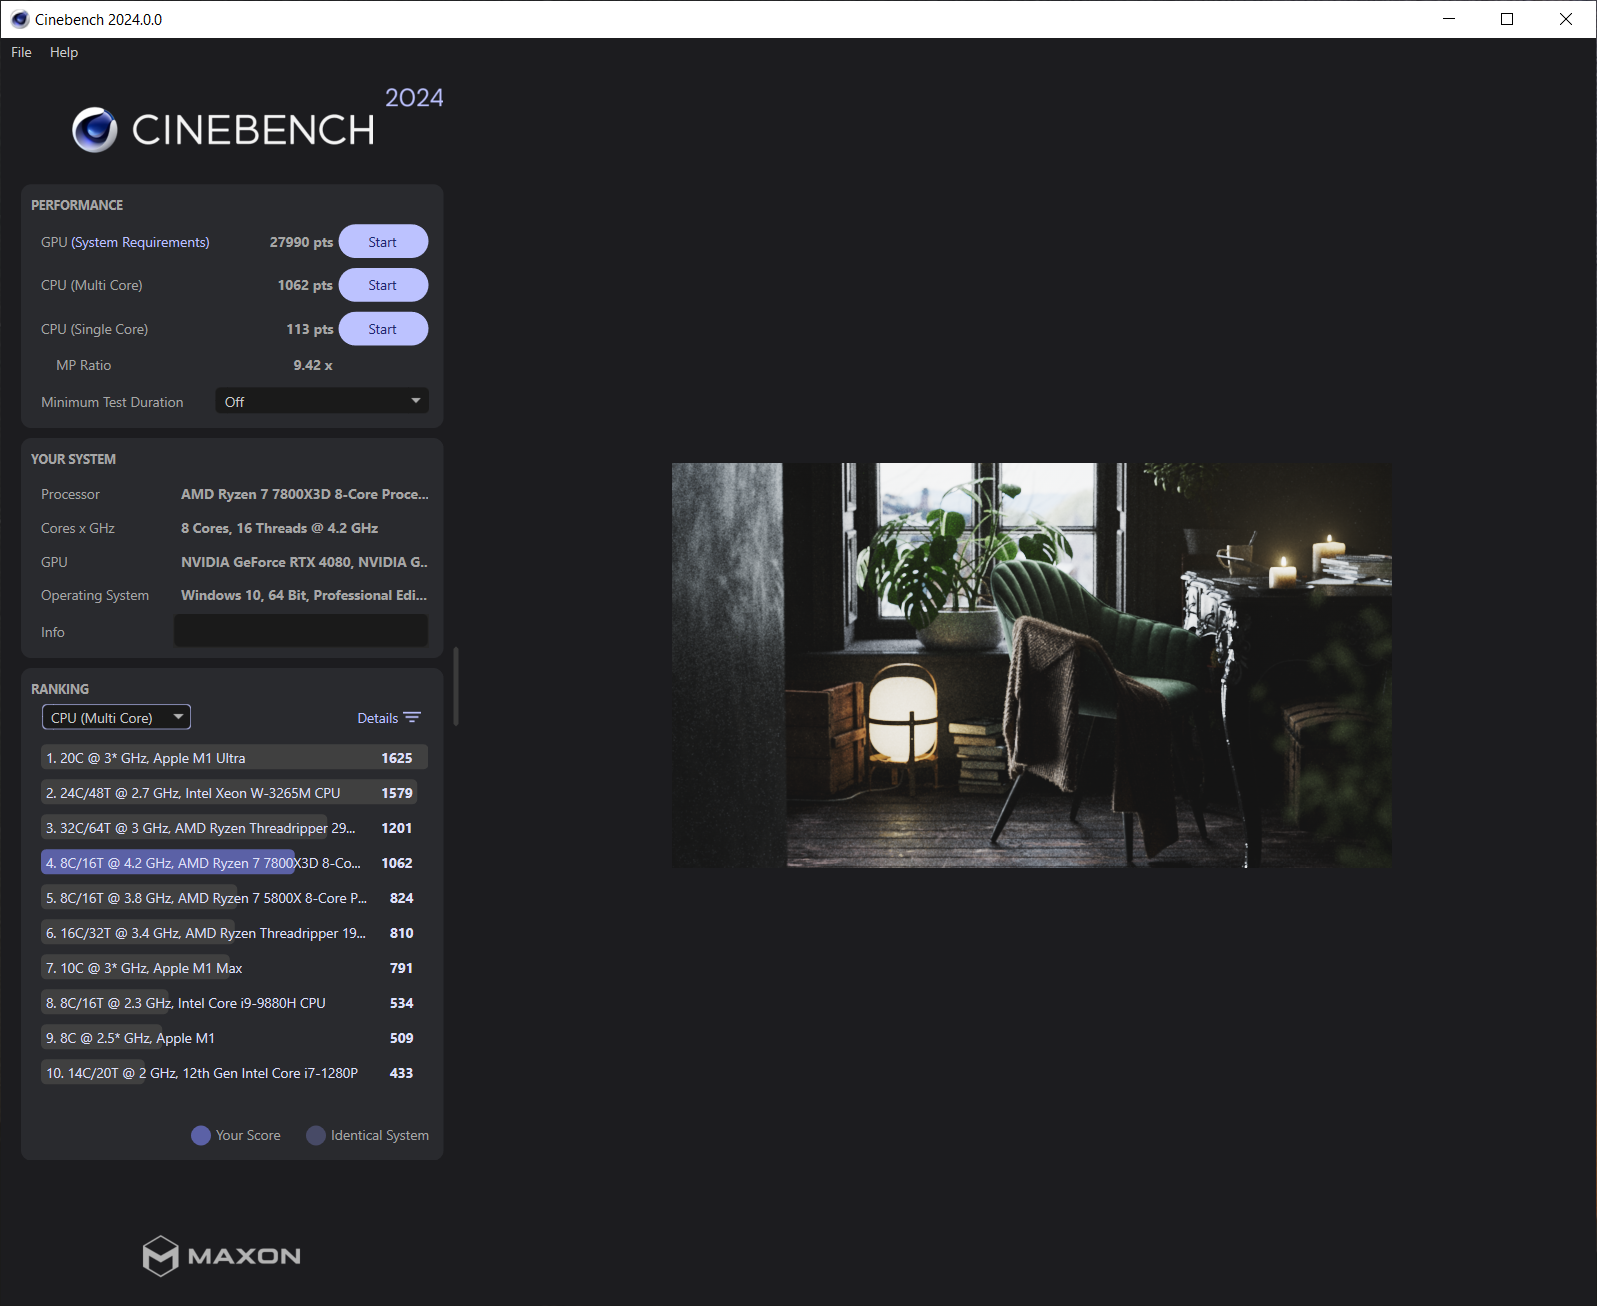Click the 8 Cores, 16 Threads value

(x=280, y=528)
